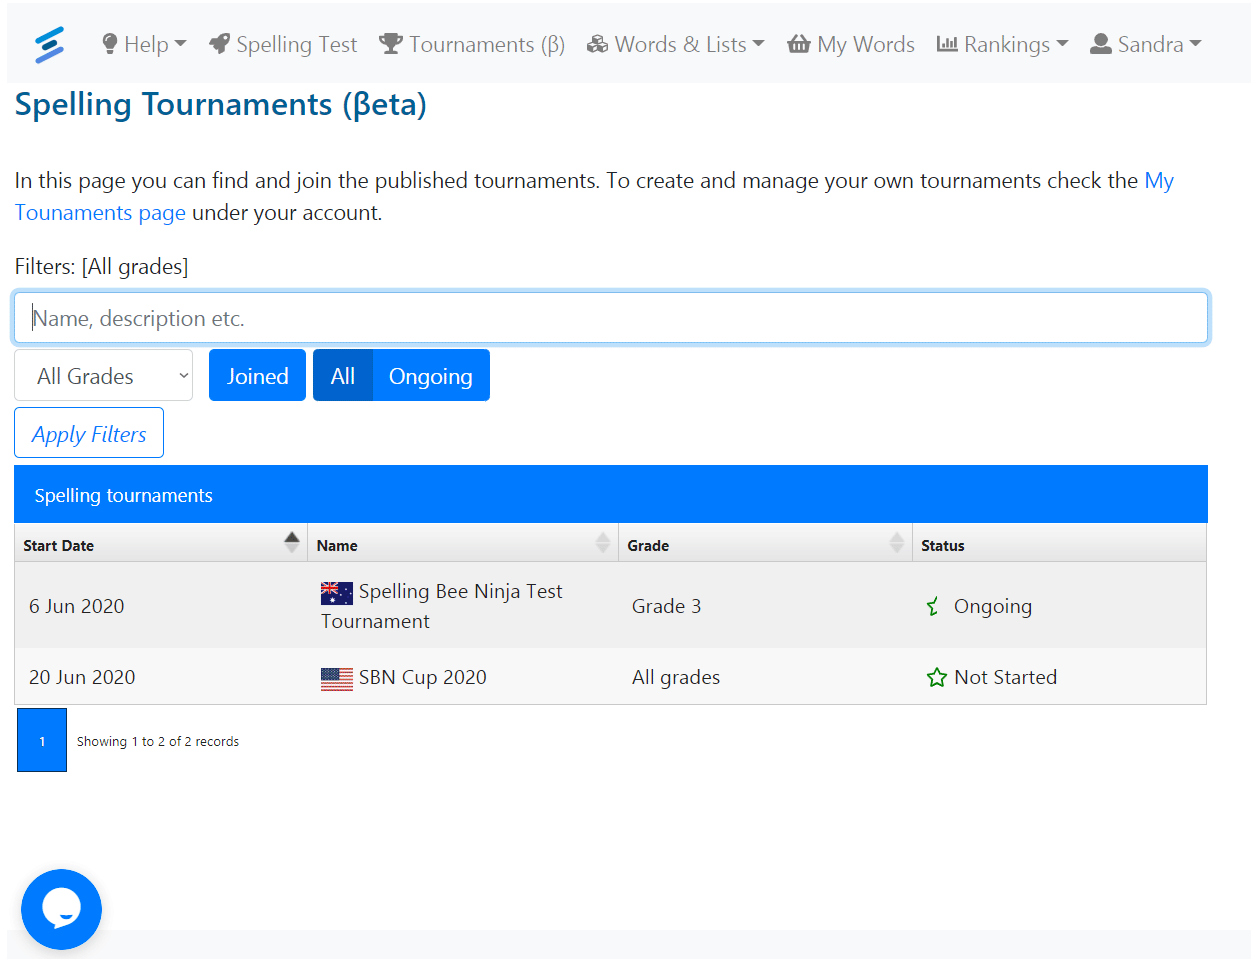Viewport: 1251px width, 959px height.
Task: Open My Words from the navbar
Action: pyautogui.click(x=851, y=45)
